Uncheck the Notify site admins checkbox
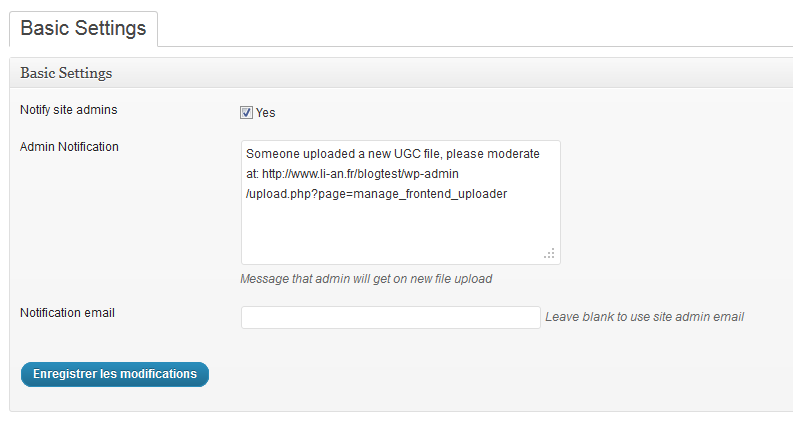The width and height of the screenshot is (793, 439). point(246,112)
